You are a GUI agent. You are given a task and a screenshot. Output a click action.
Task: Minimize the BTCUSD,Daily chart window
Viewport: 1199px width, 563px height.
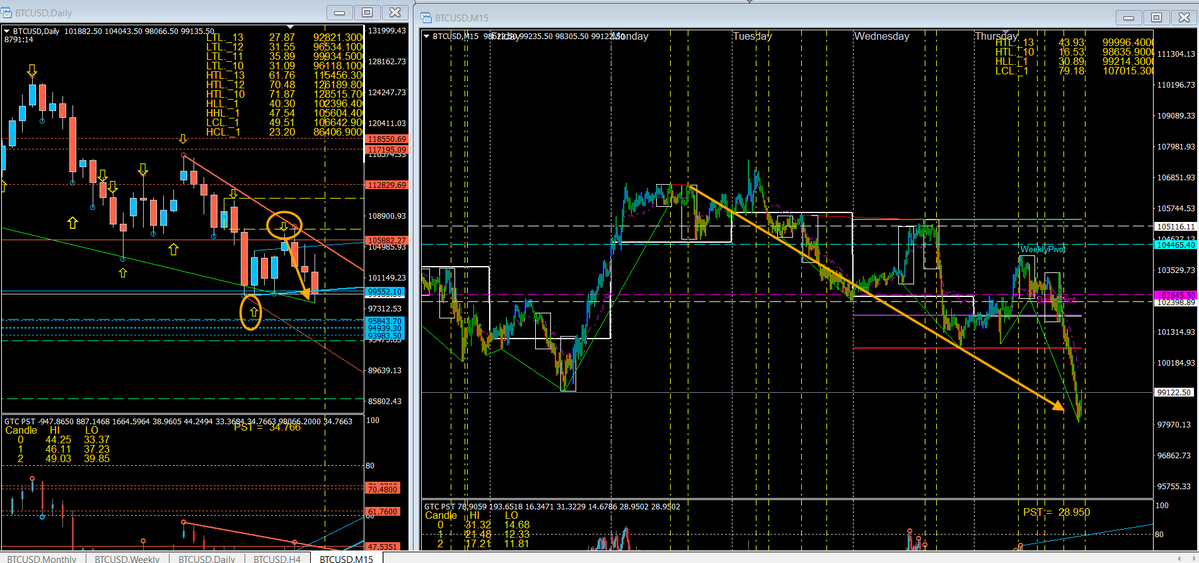(340, 11)
